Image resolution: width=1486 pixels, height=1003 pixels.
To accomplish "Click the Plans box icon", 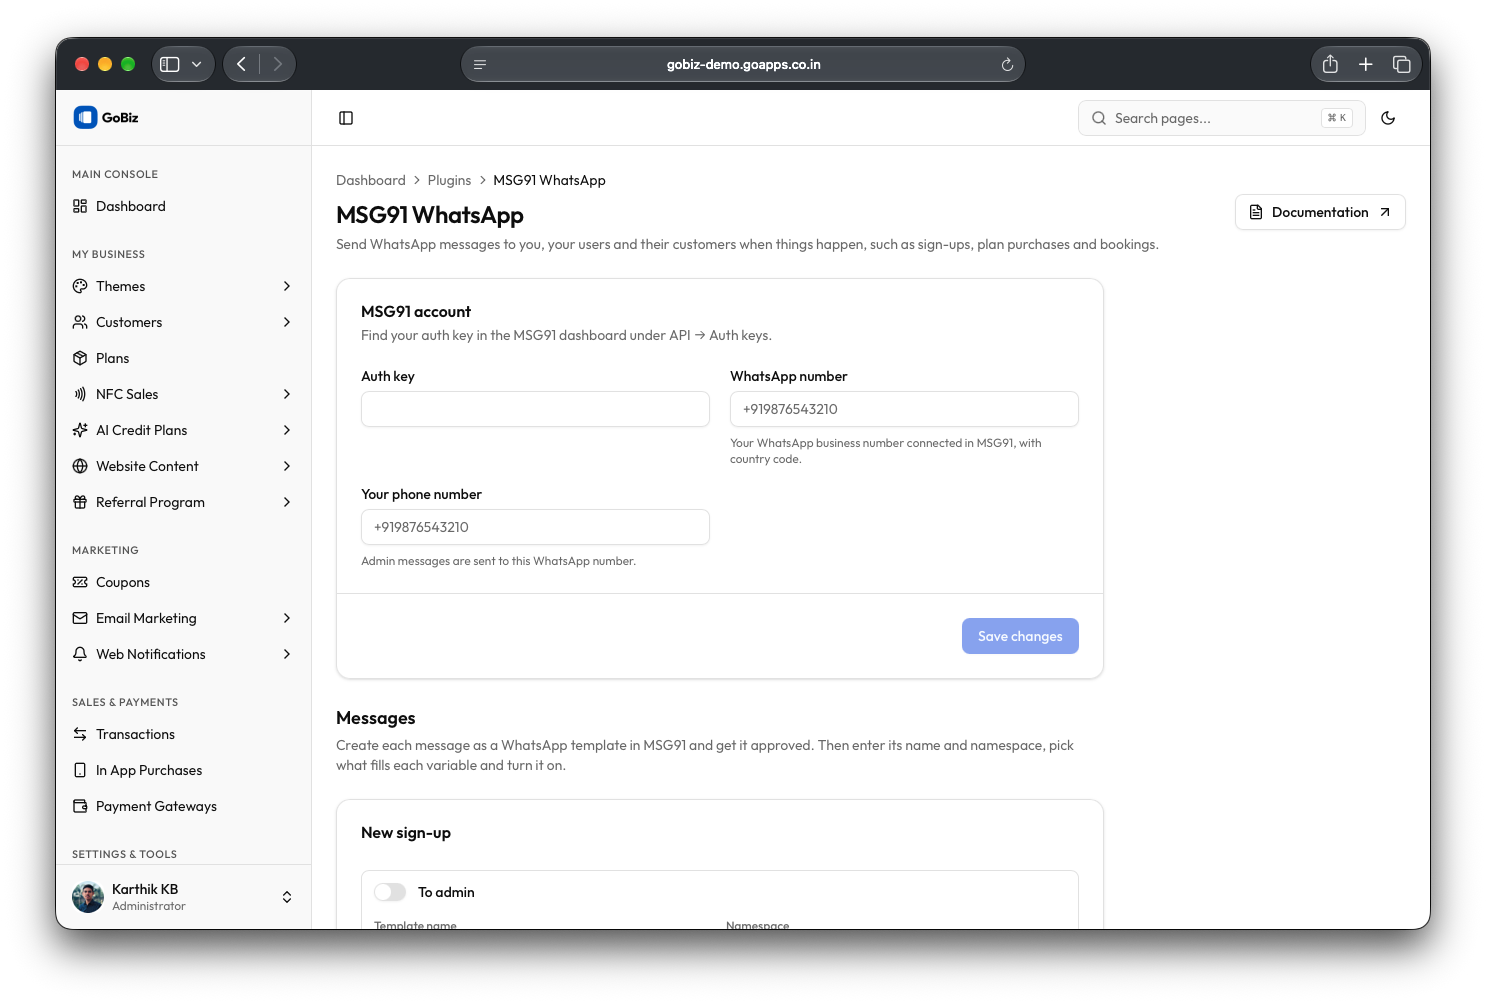I will pyautogui.click(x=80, y=358).
